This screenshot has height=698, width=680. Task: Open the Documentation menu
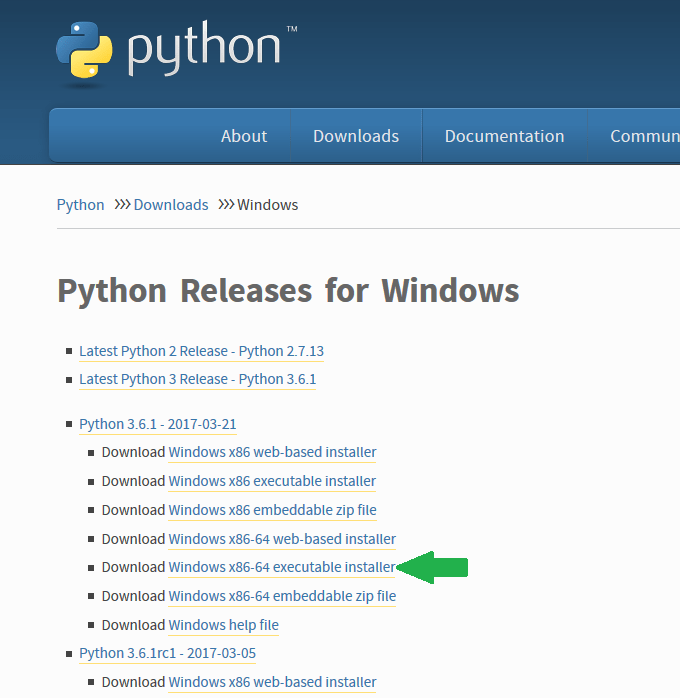point(504,136)
